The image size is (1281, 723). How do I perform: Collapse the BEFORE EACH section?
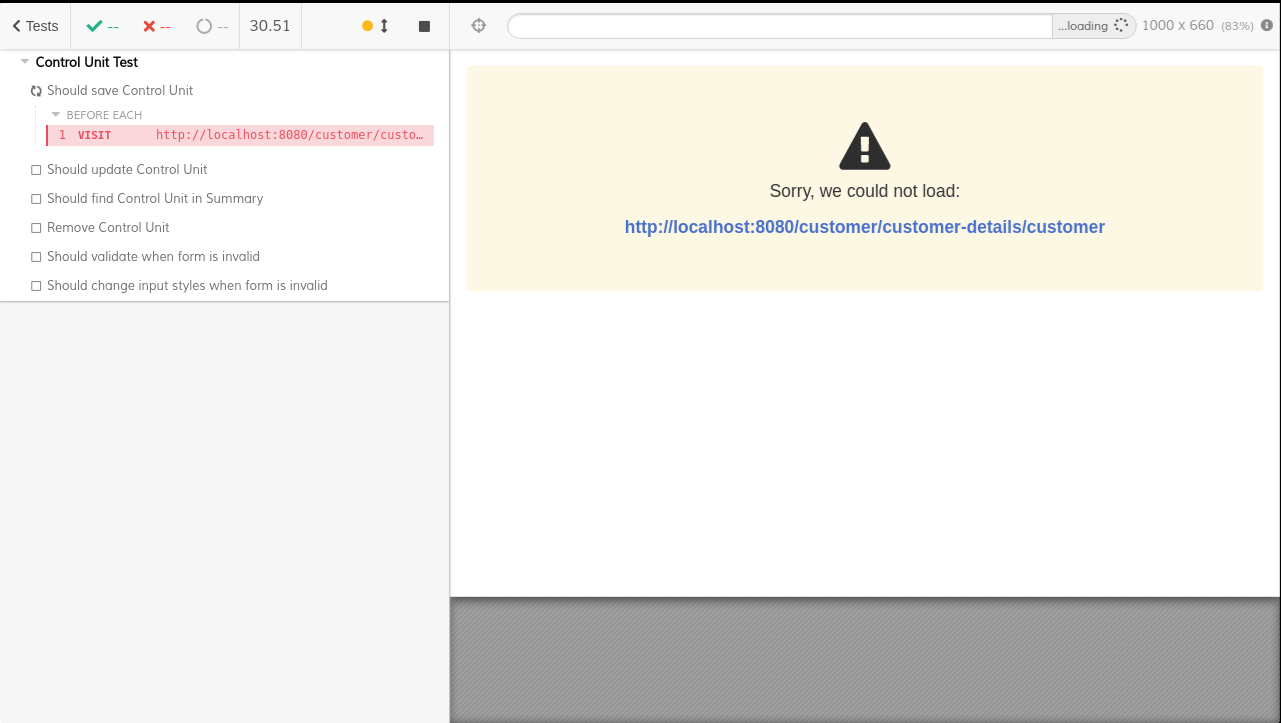pos(56,114)
